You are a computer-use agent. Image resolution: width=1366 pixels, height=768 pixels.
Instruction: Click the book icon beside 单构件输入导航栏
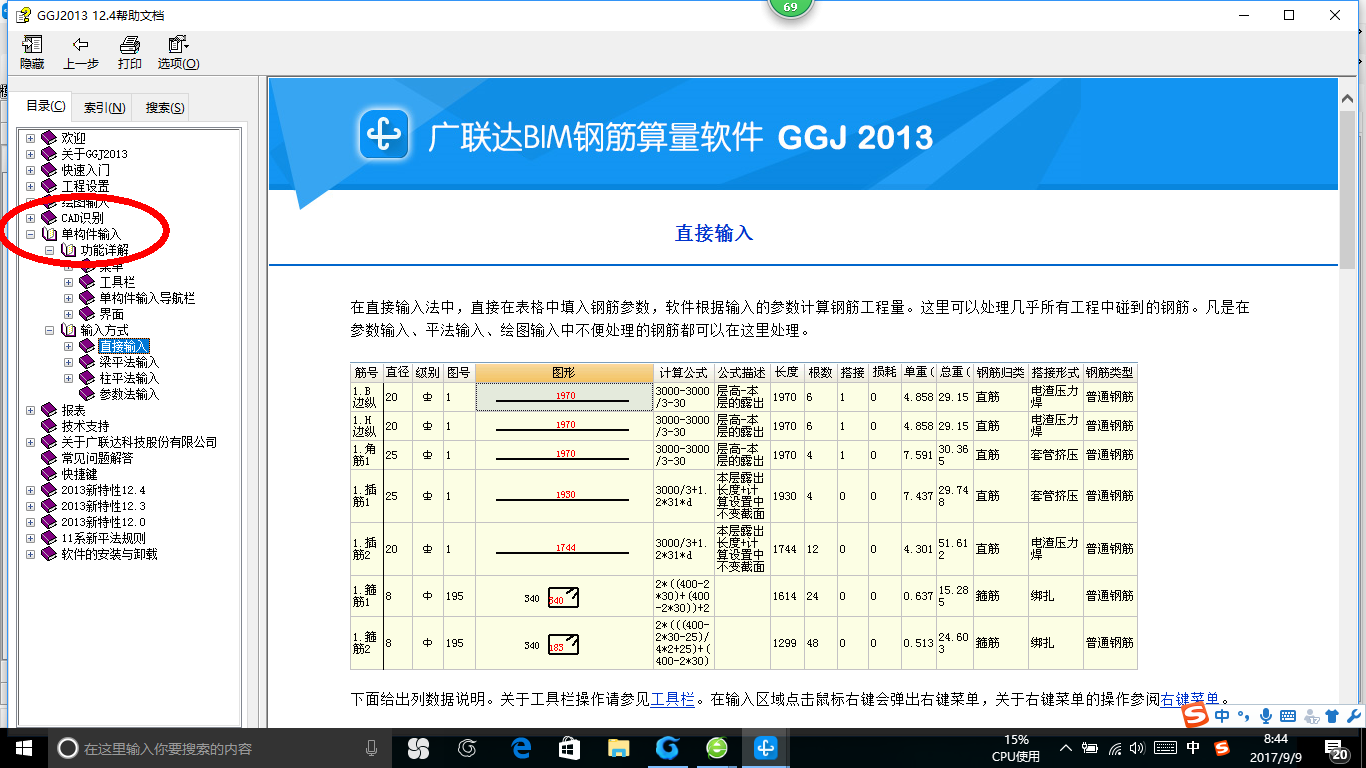click(87, 298)
